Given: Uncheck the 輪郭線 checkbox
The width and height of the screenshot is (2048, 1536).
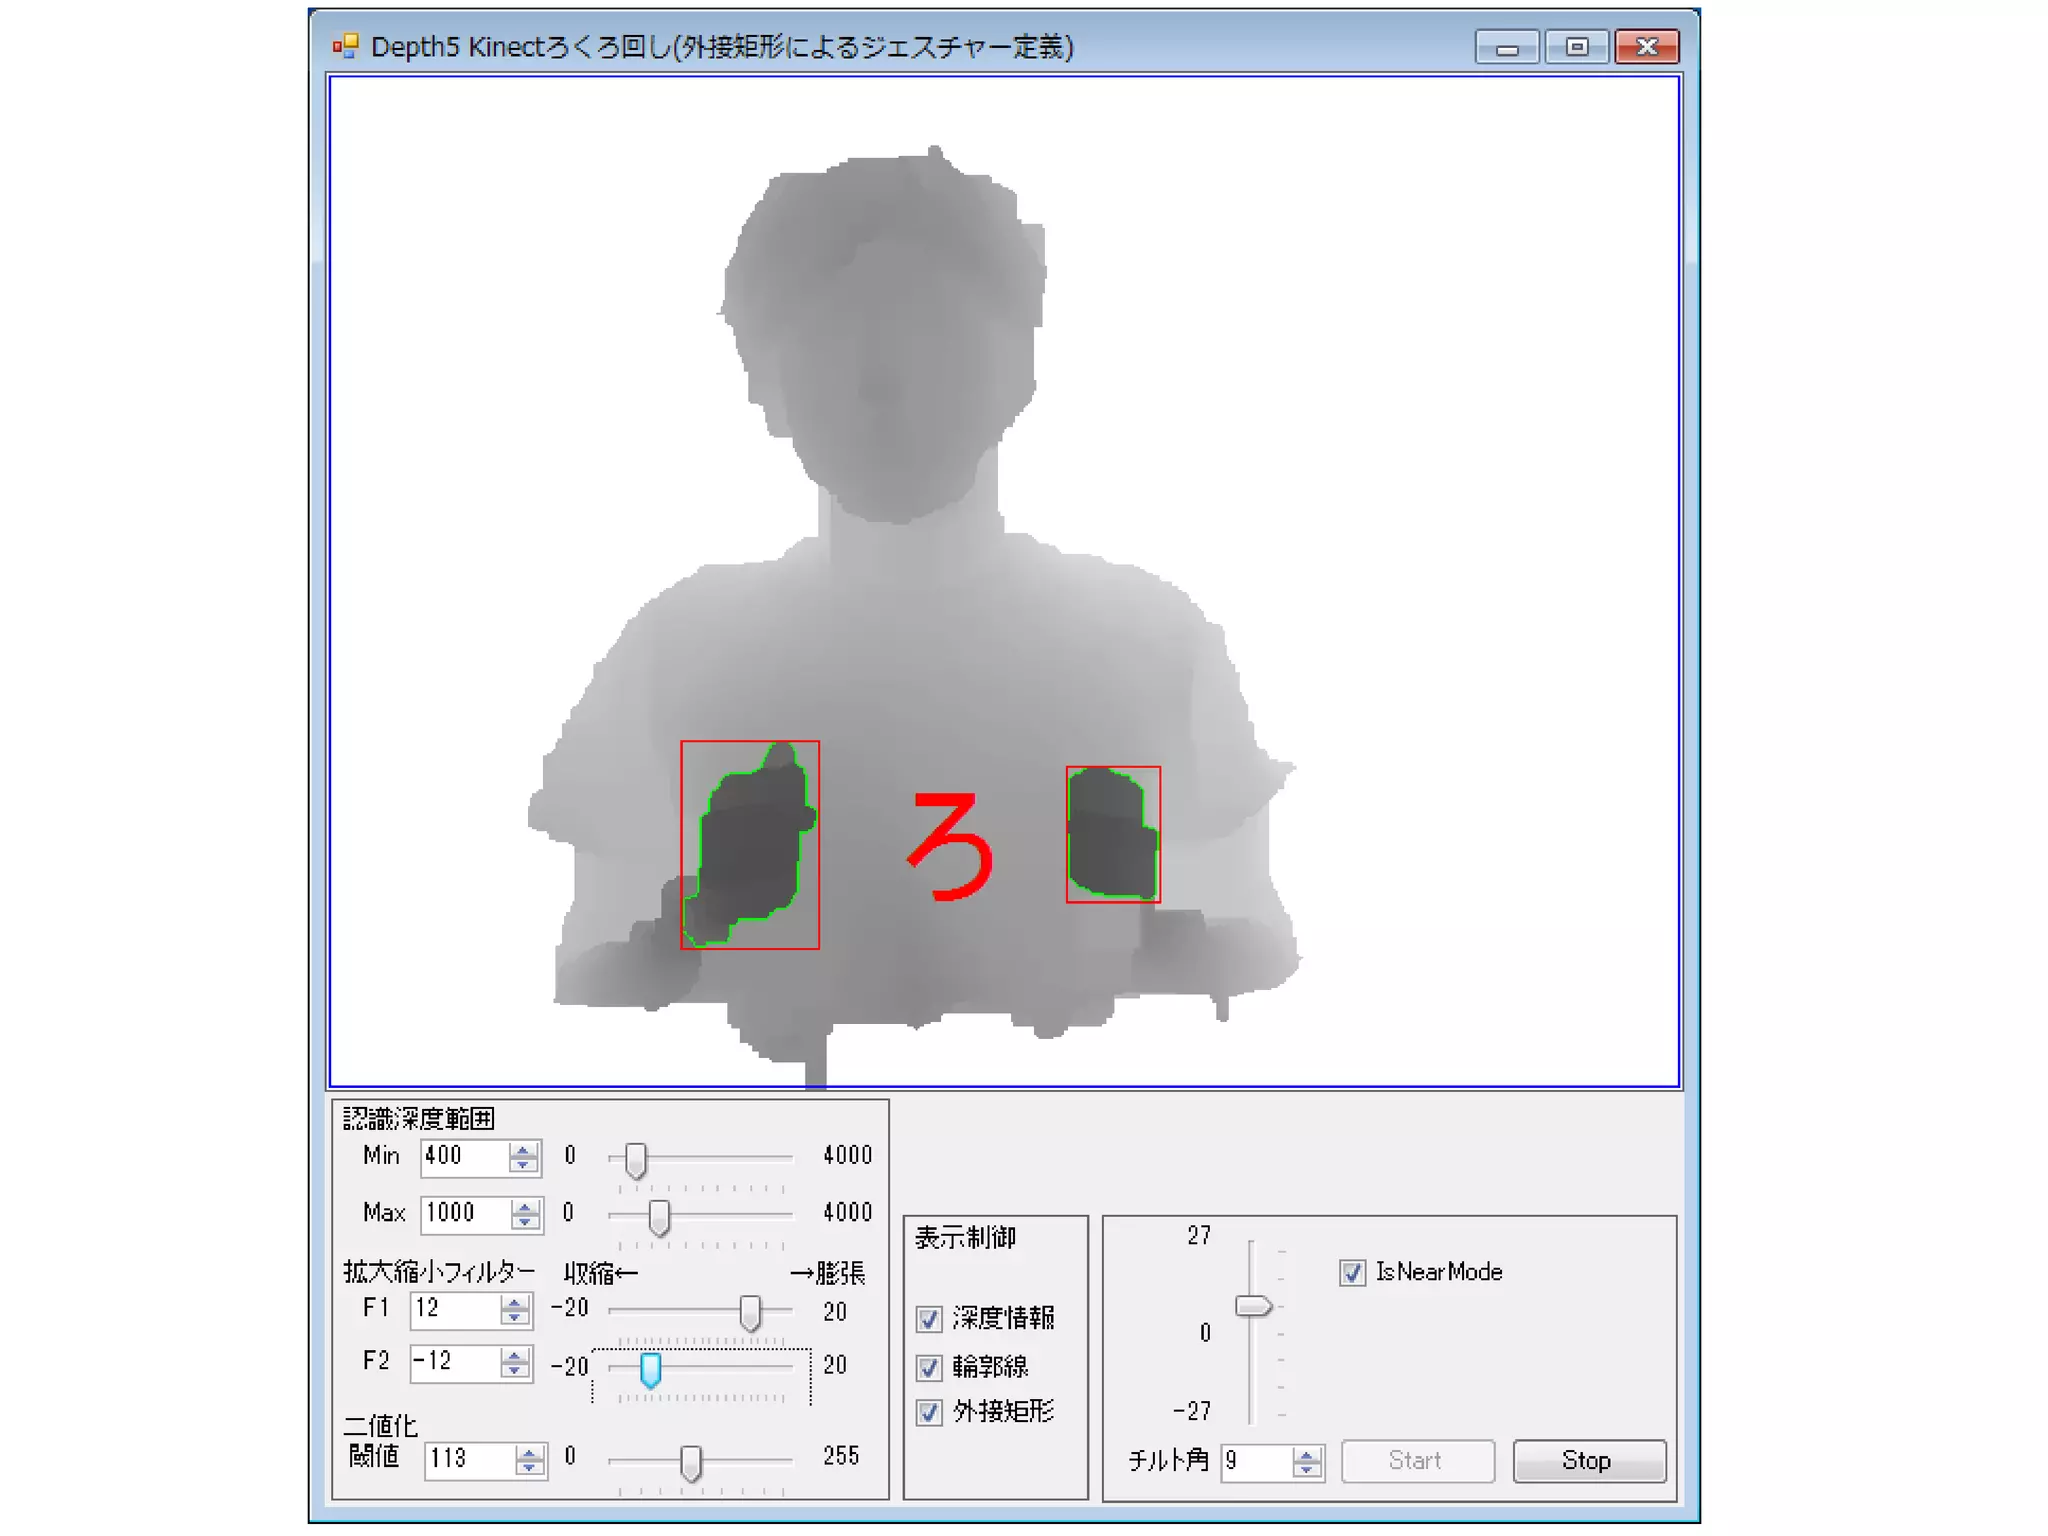Looking at the screenshot, I should [x=929, y=1367].
